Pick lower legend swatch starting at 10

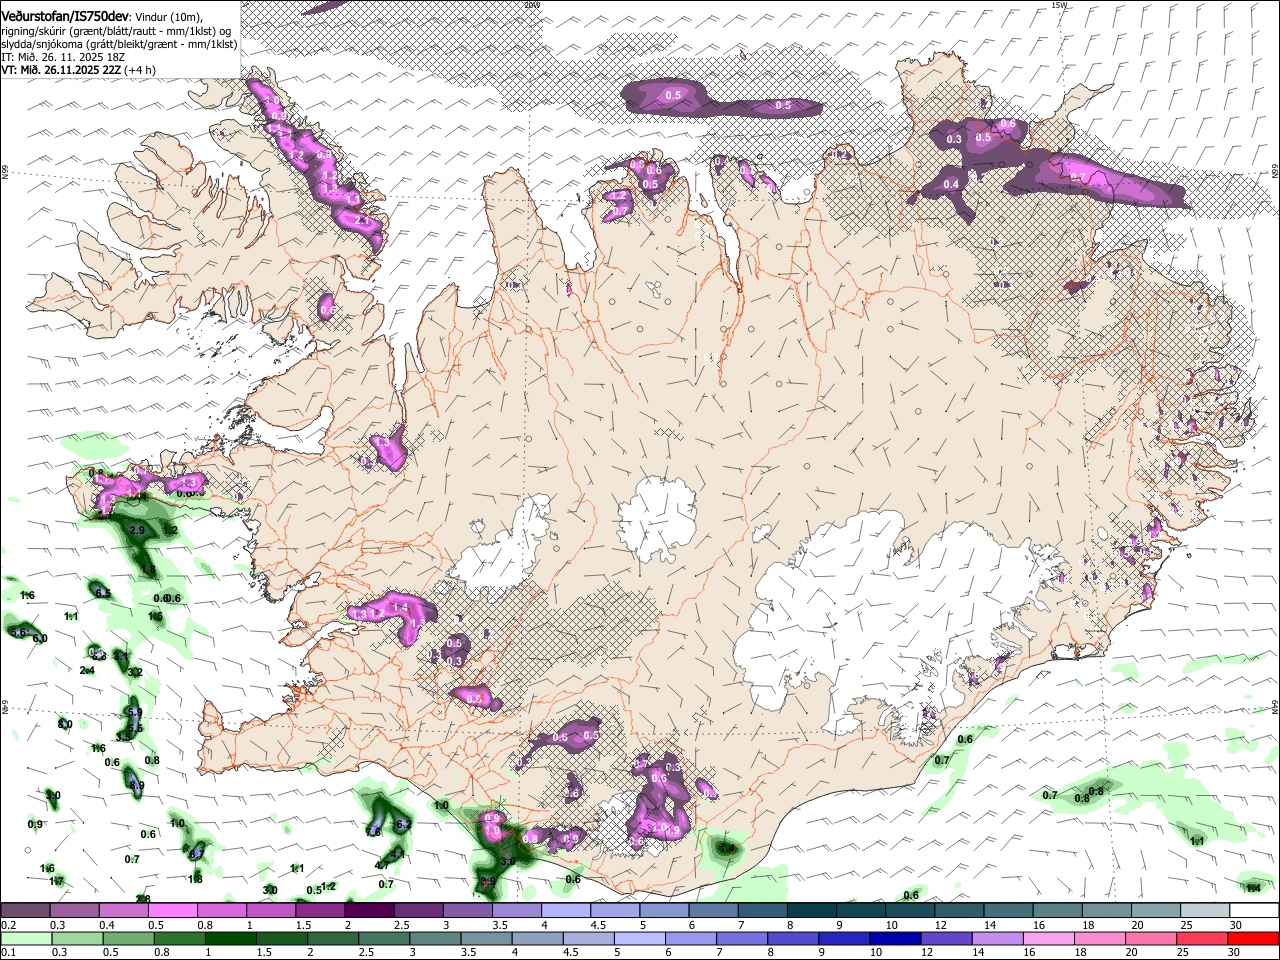coord(896,938)
